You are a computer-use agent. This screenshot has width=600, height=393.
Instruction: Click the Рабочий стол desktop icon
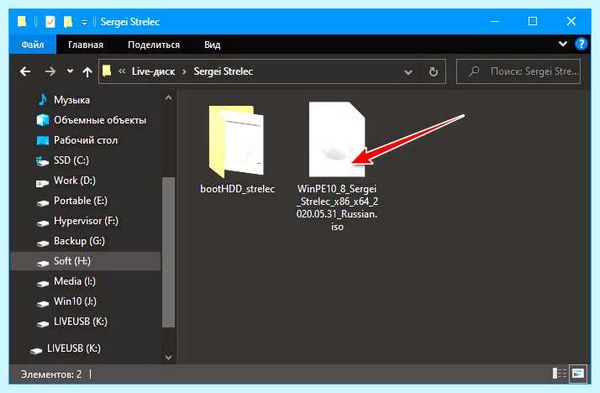click(42, 141)
